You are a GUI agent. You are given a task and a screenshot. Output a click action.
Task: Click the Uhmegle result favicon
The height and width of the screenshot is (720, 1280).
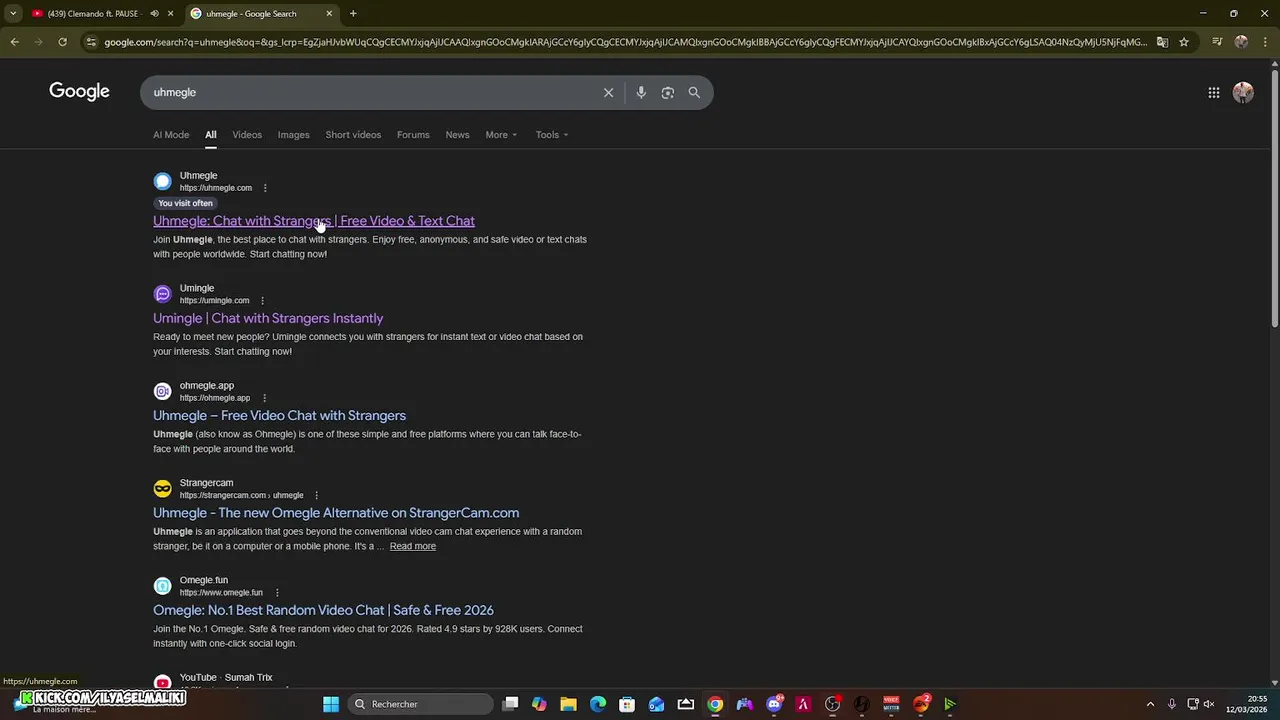162,182
